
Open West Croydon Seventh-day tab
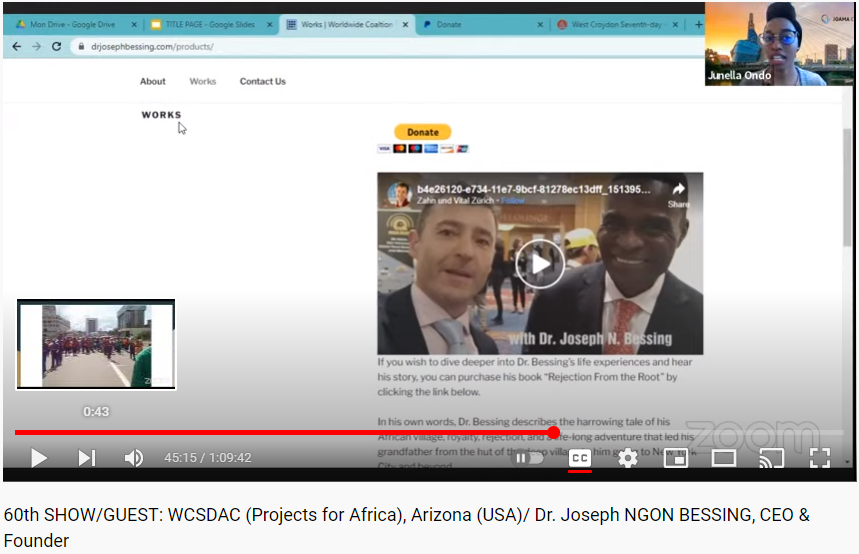coord(616,25)
